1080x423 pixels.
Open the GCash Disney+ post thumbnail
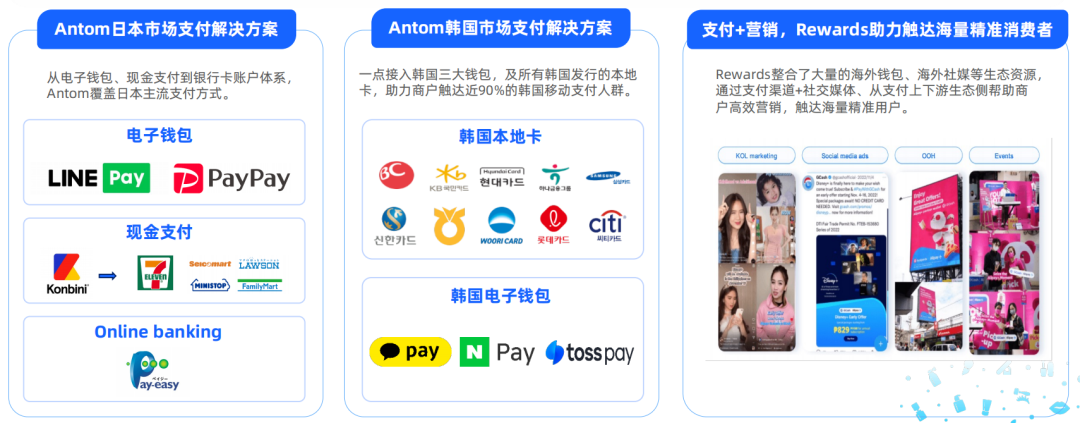(843, 262)
